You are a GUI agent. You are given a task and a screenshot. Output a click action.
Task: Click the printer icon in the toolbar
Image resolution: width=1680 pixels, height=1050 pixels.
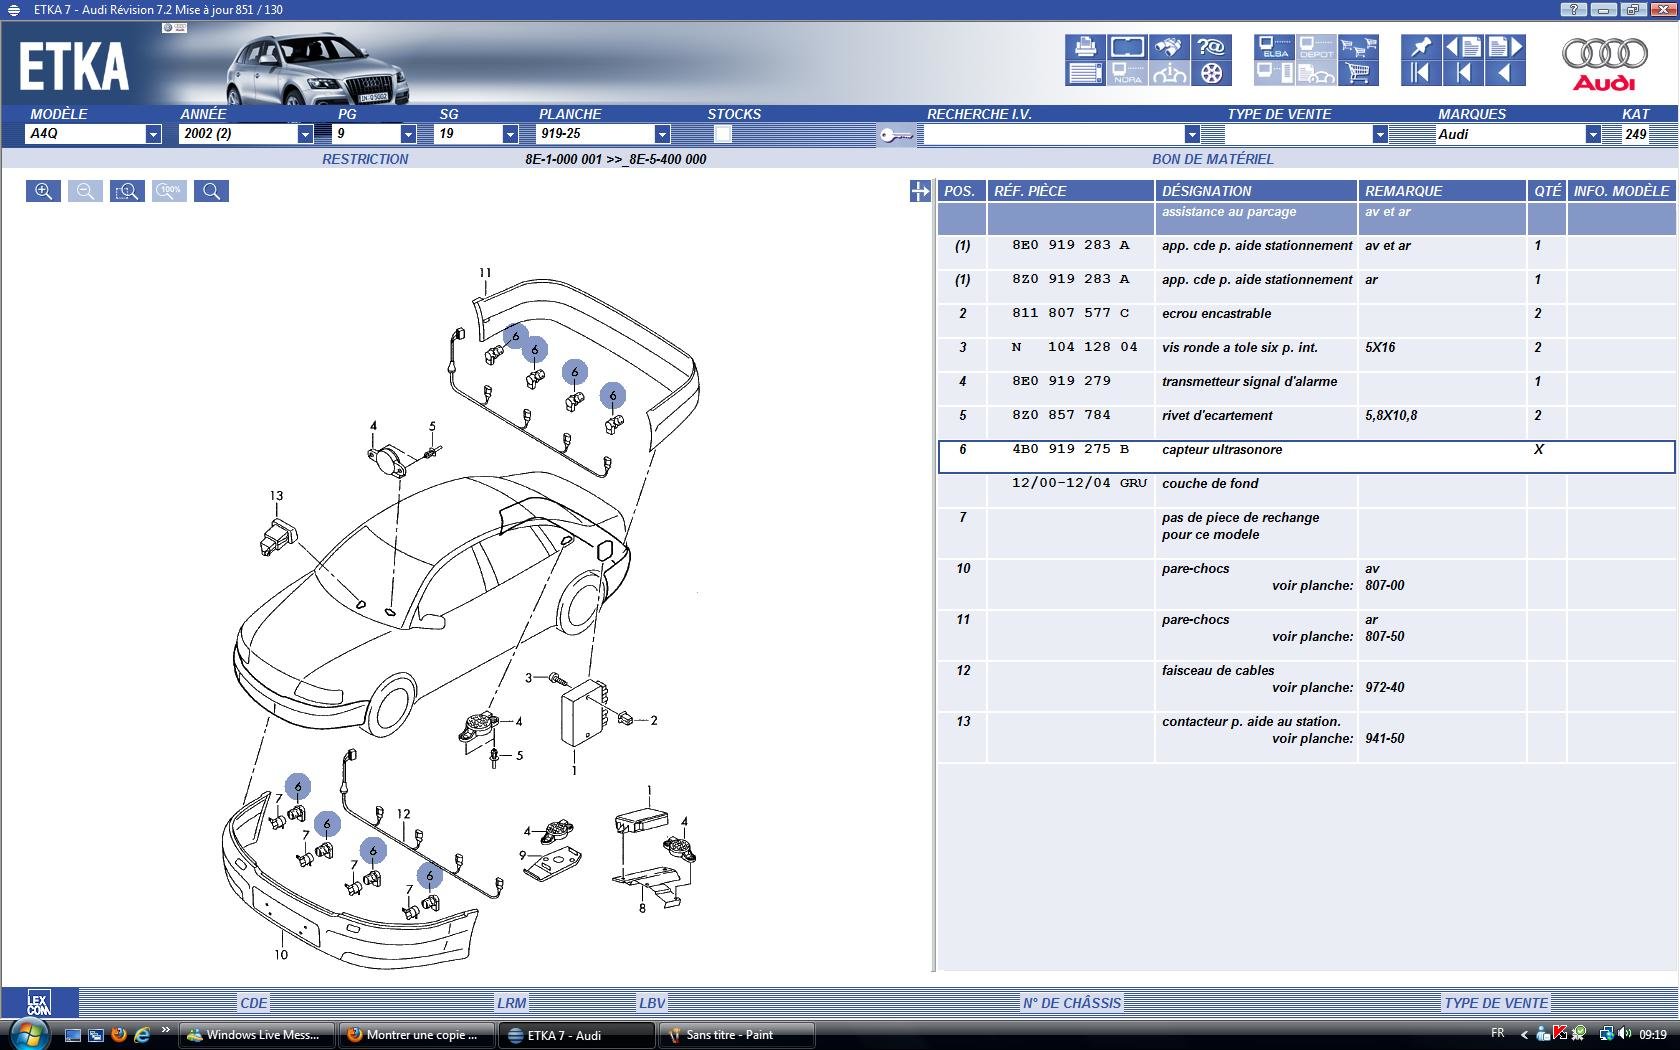point(1084,48)
